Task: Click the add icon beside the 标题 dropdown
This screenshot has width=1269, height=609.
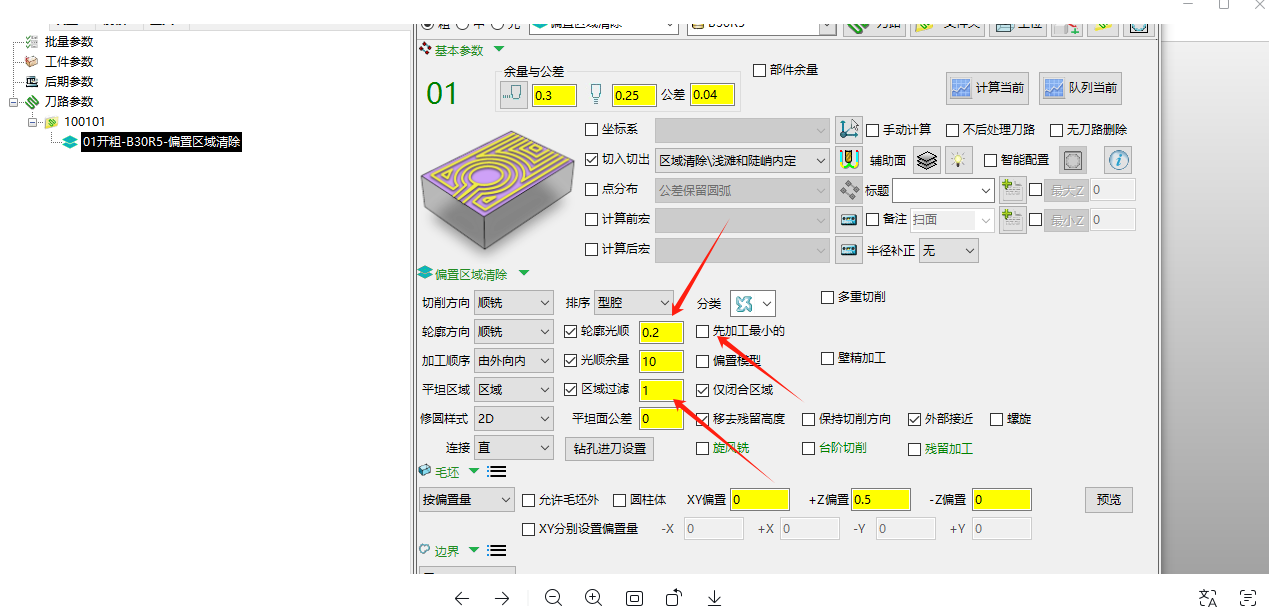Action: coord(1012,189)
